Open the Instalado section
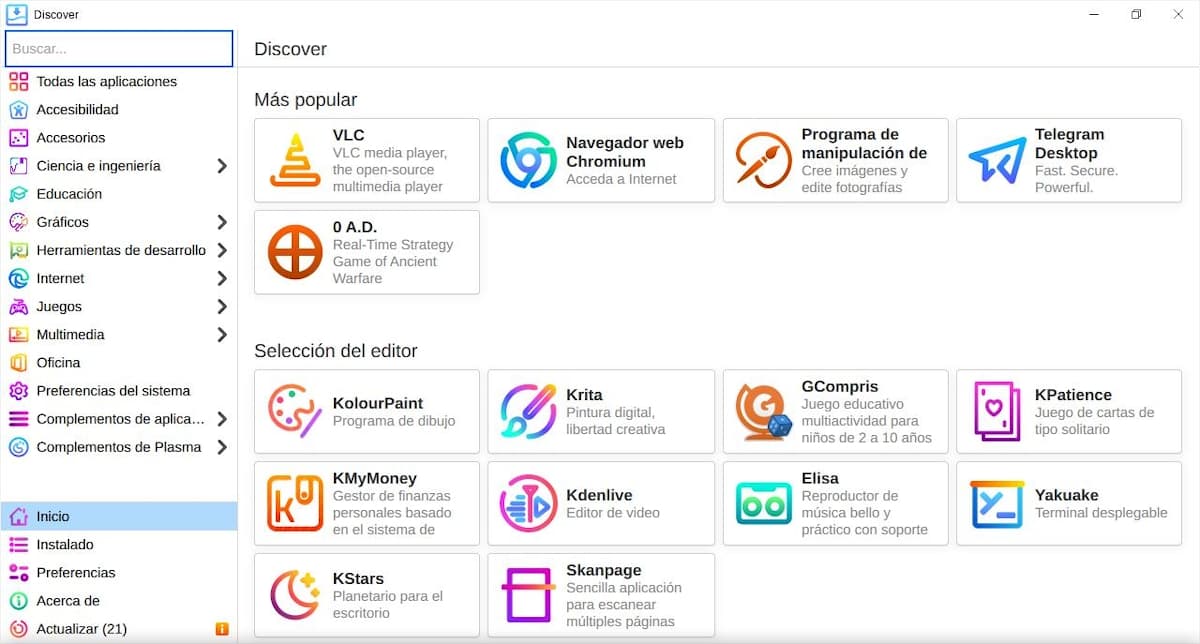Viewport: 1200px width, 644px height. [65, 545]
